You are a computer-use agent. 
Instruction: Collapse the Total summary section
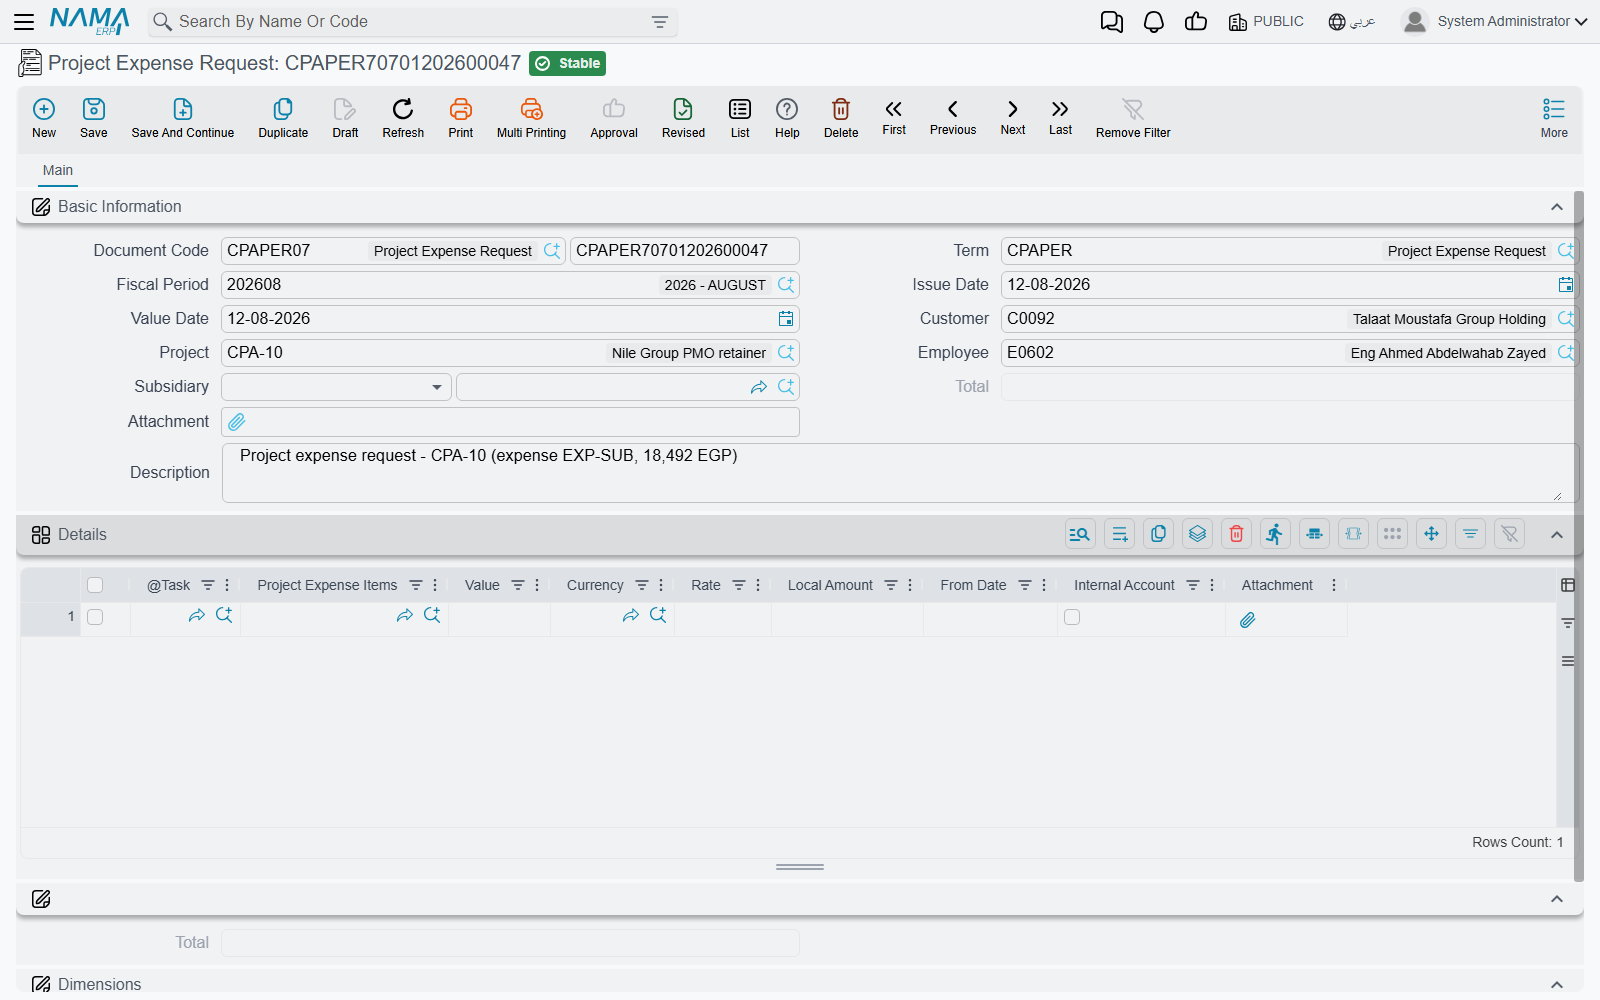coord(1557,899)
